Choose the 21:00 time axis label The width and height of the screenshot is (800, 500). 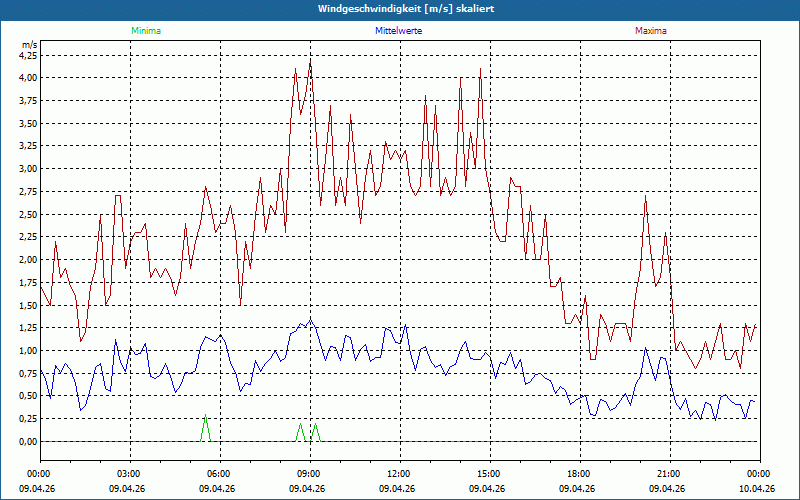[668, 473]
